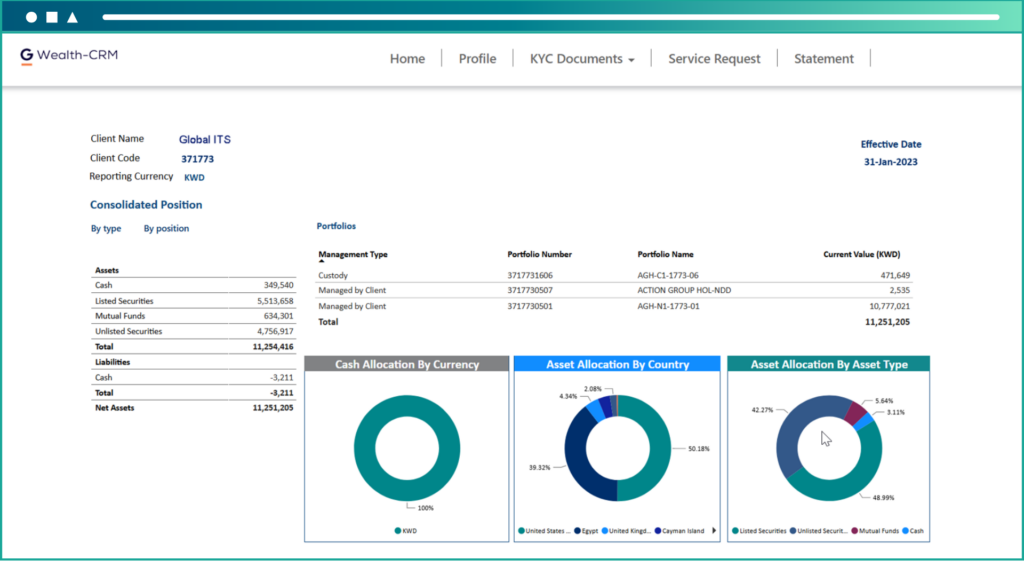Click the United States legend color dot

pos(522,531)
